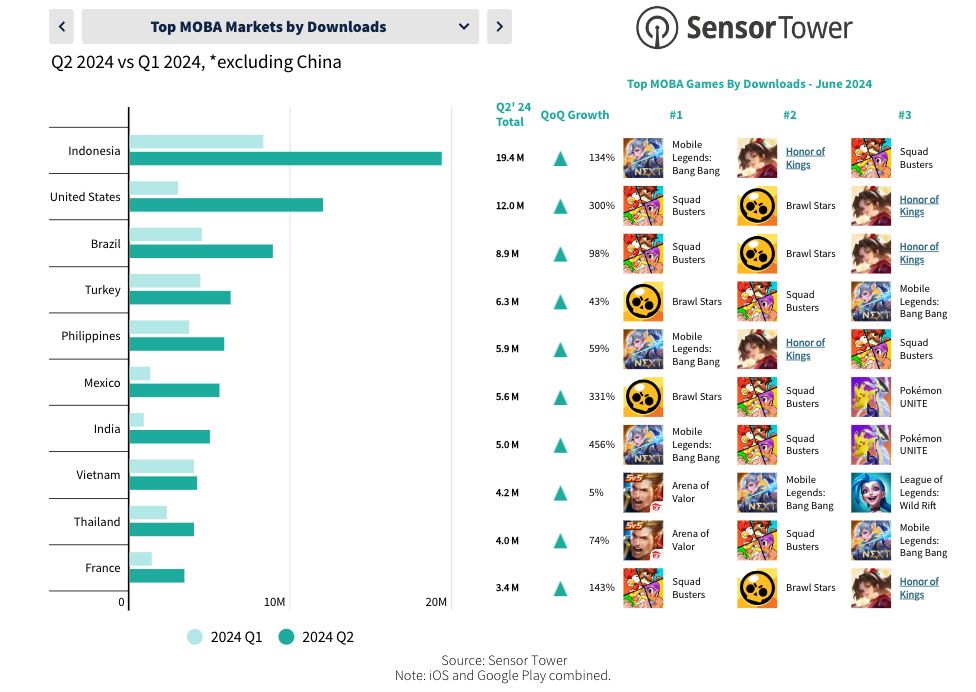
Task: Click the Q2' 24 Total column header
Action: point(513,115)
